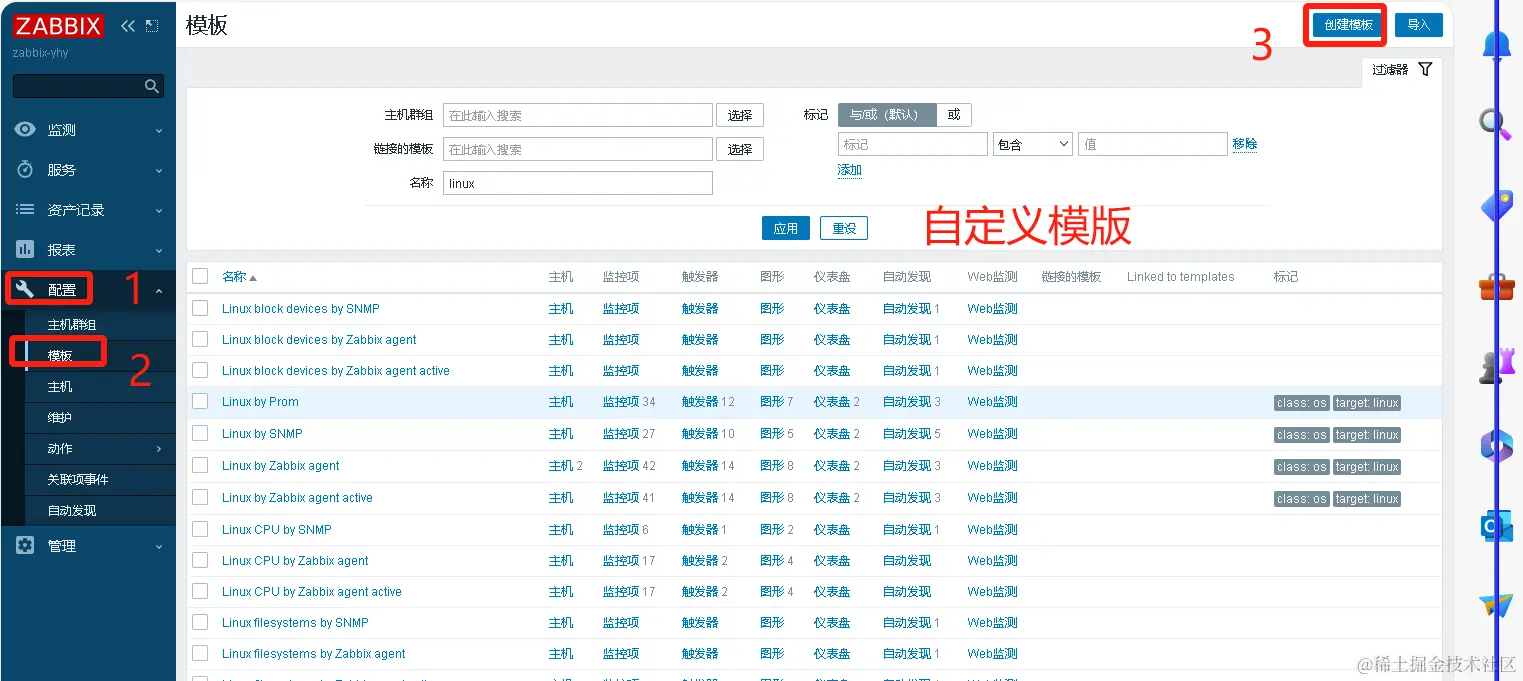Click the gear icon for 管理
This screenshot has width=1523, height=681.
(25, 546)
